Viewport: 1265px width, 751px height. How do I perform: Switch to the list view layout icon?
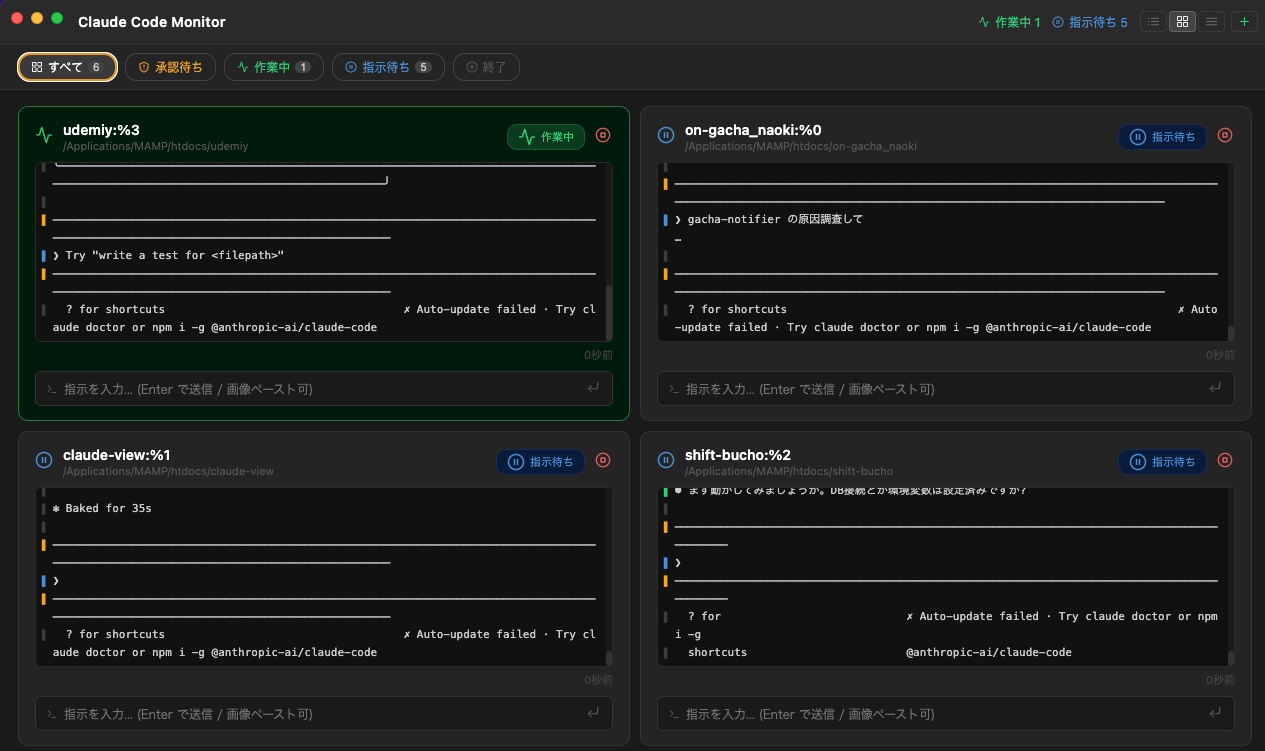click(x=1153, y=21)
